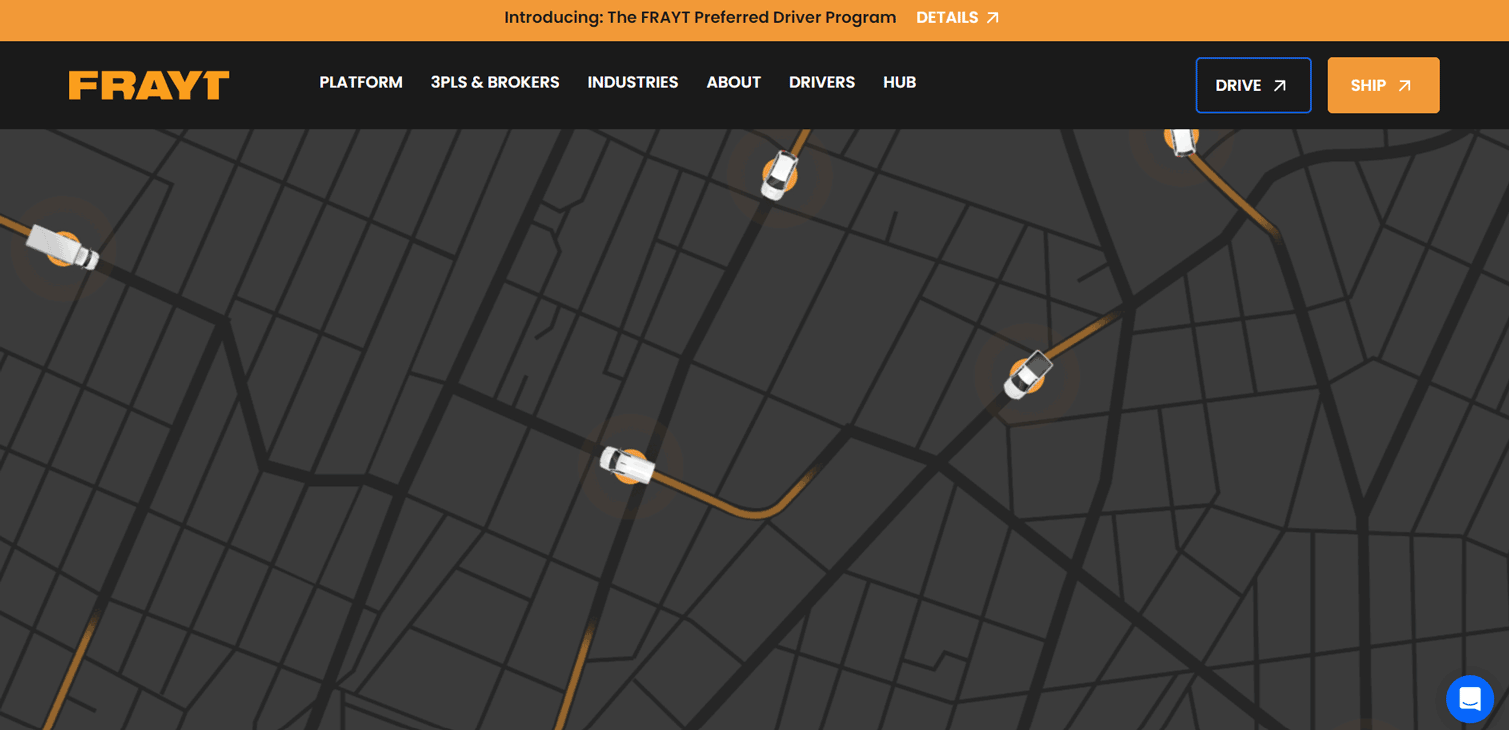Go to the DRIVERS page
Screen dimensions: 1509x730
click(821, 82)
